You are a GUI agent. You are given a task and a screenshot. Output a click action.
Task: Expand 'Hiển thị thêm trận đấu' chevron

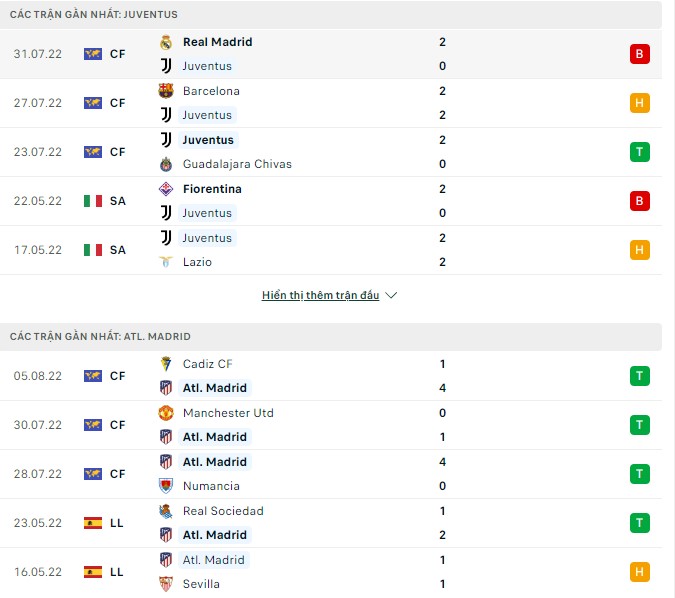pos(391,296)
